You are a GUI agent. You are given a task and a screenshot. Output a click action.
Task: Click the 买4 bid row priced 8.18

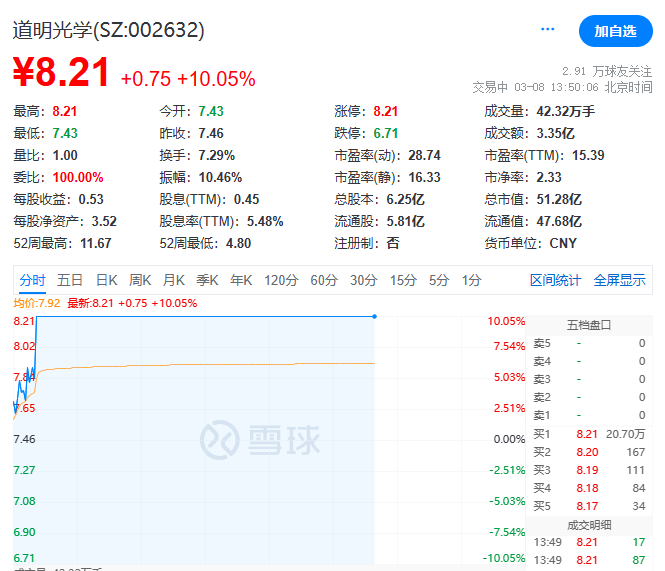589,488
